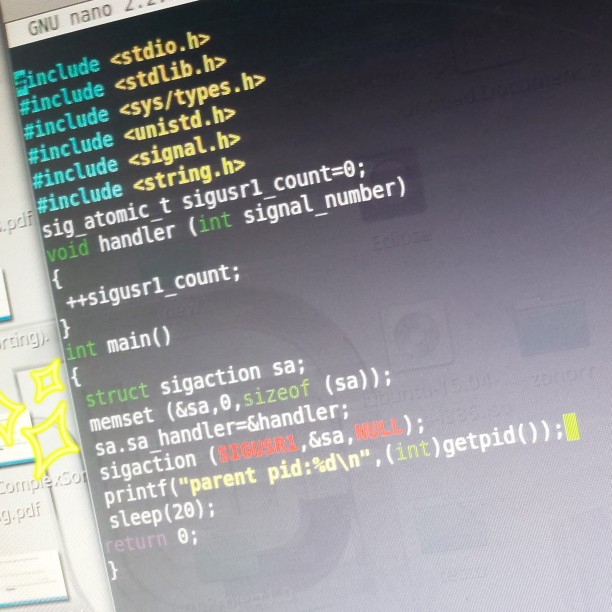612x612 pixels.
Task: Click the "GNU nano" title text
Action: [69, 21]
